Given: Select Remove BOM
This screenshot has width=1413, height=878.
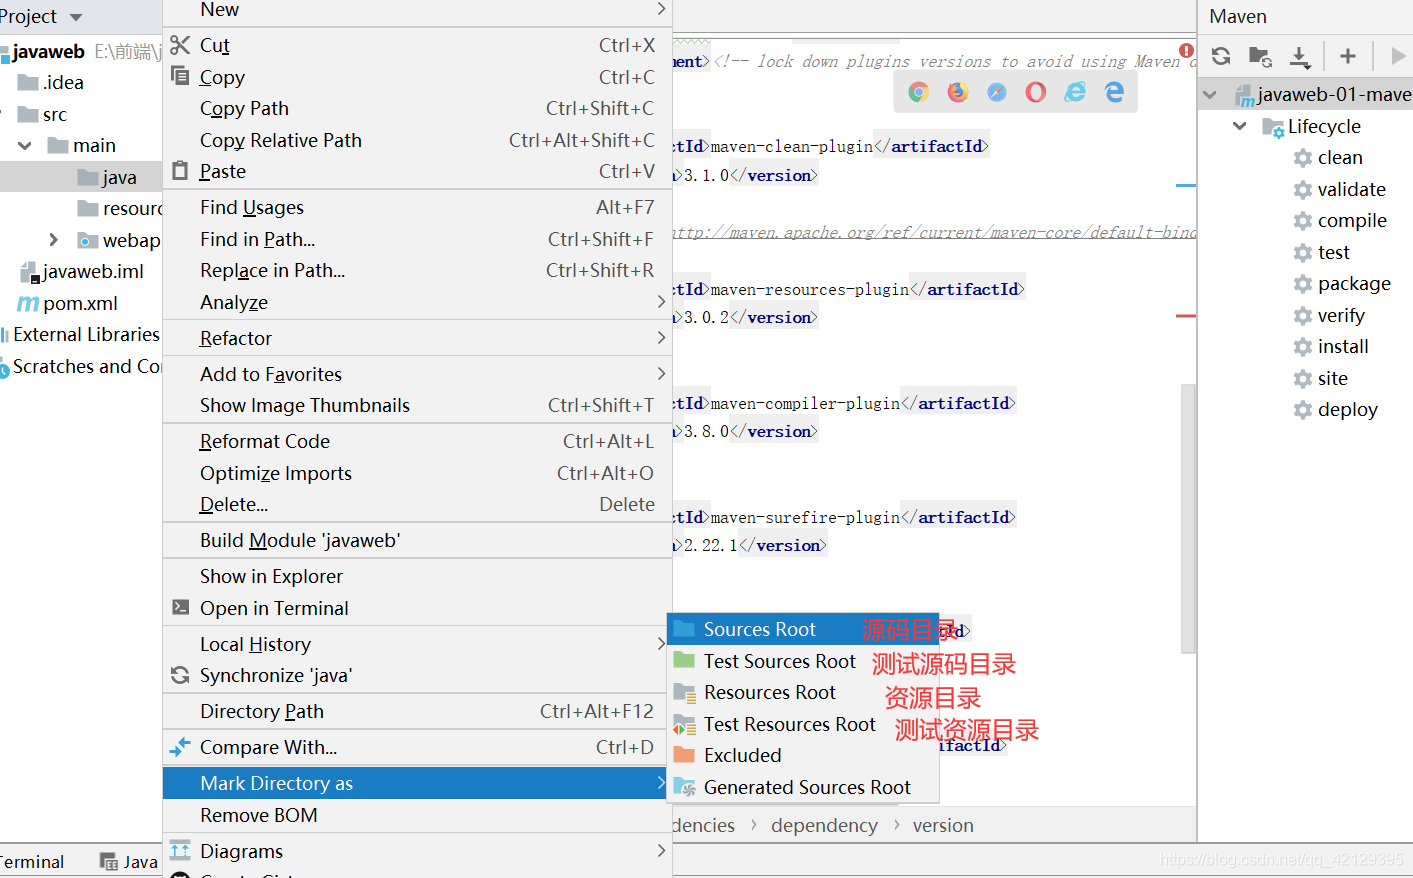Looking at the screenshot, I should coord(417,815).
